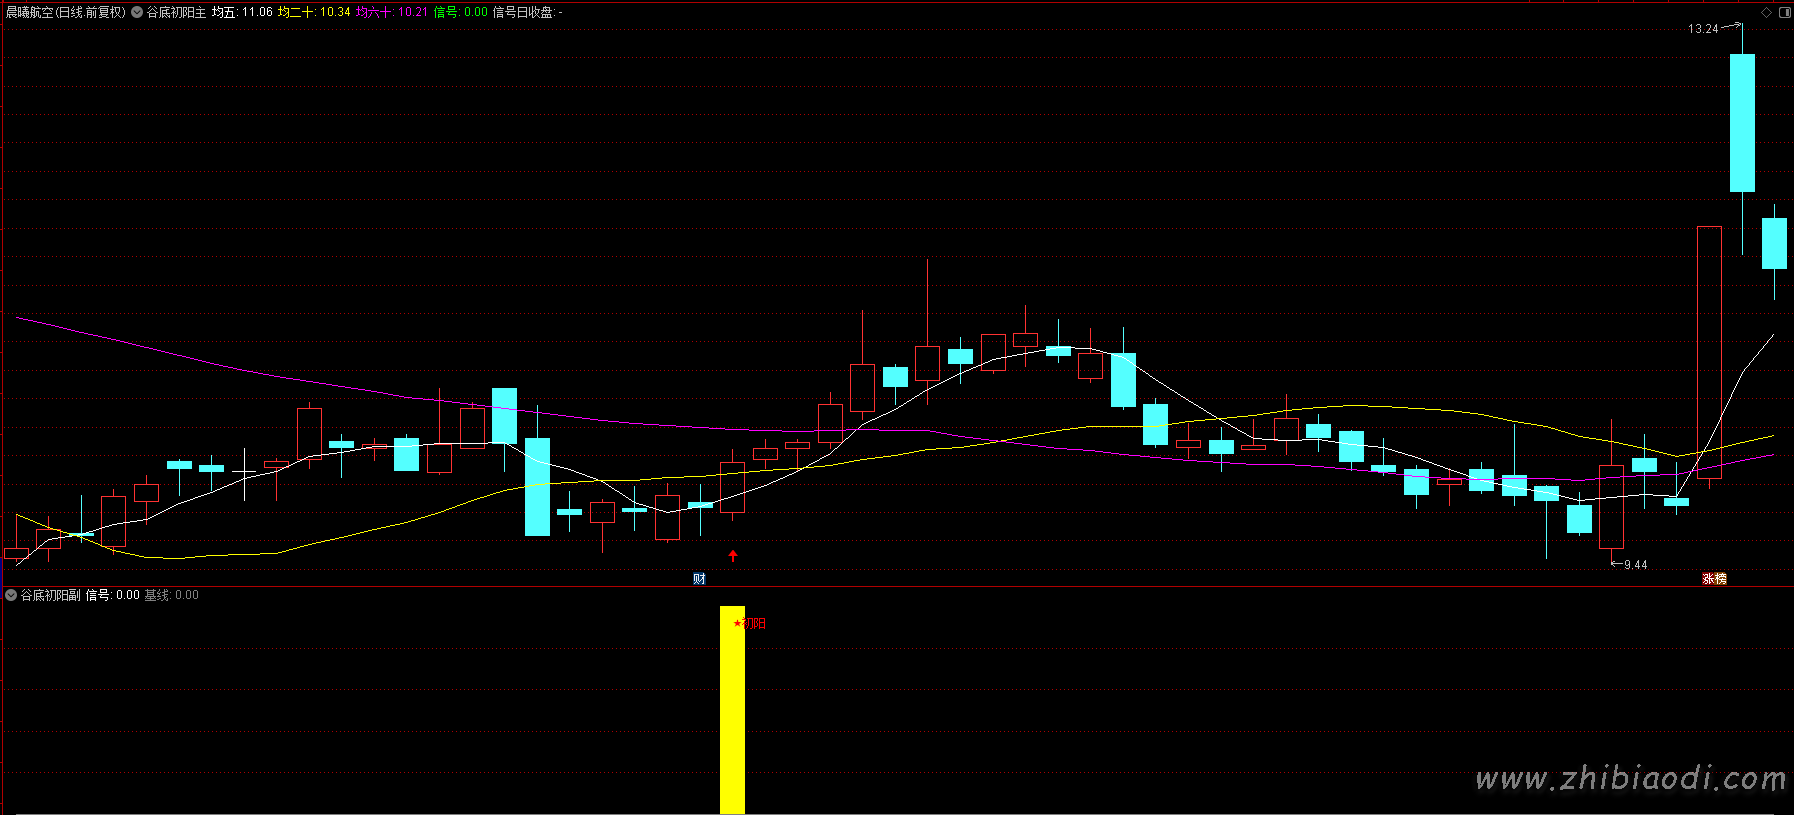Image resolution: width=1794 pixels, height=815 pixels.
Task: Select the 均五 11.06 moving average label
Action: pos(242,12)
